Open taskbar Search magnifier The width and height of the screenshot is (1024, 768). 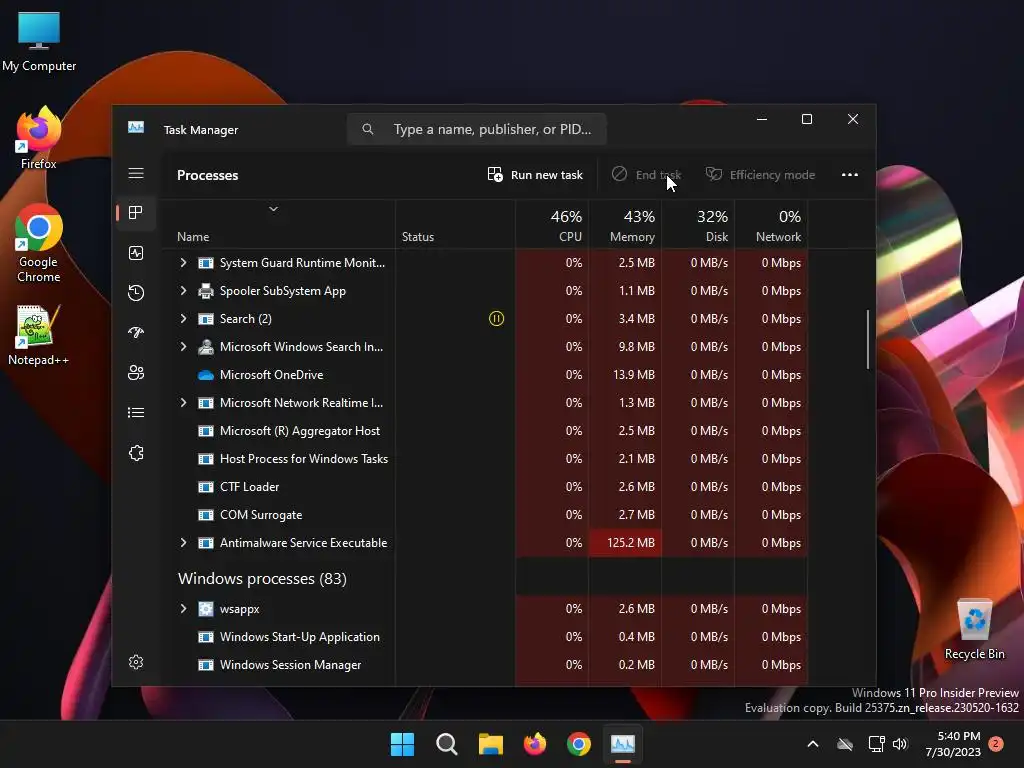447,744
